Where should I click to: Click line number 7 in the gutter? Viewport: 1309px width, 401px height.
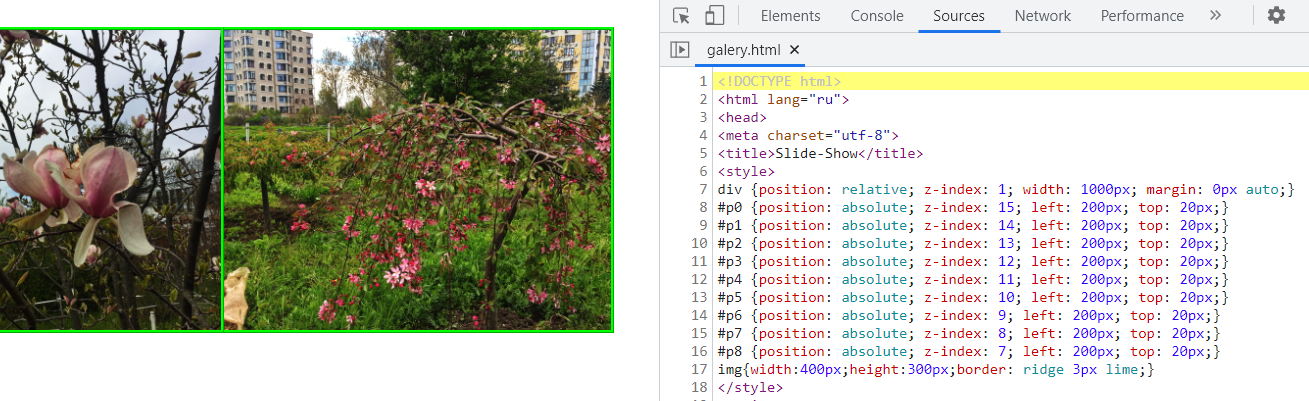[x=703, y=189]
